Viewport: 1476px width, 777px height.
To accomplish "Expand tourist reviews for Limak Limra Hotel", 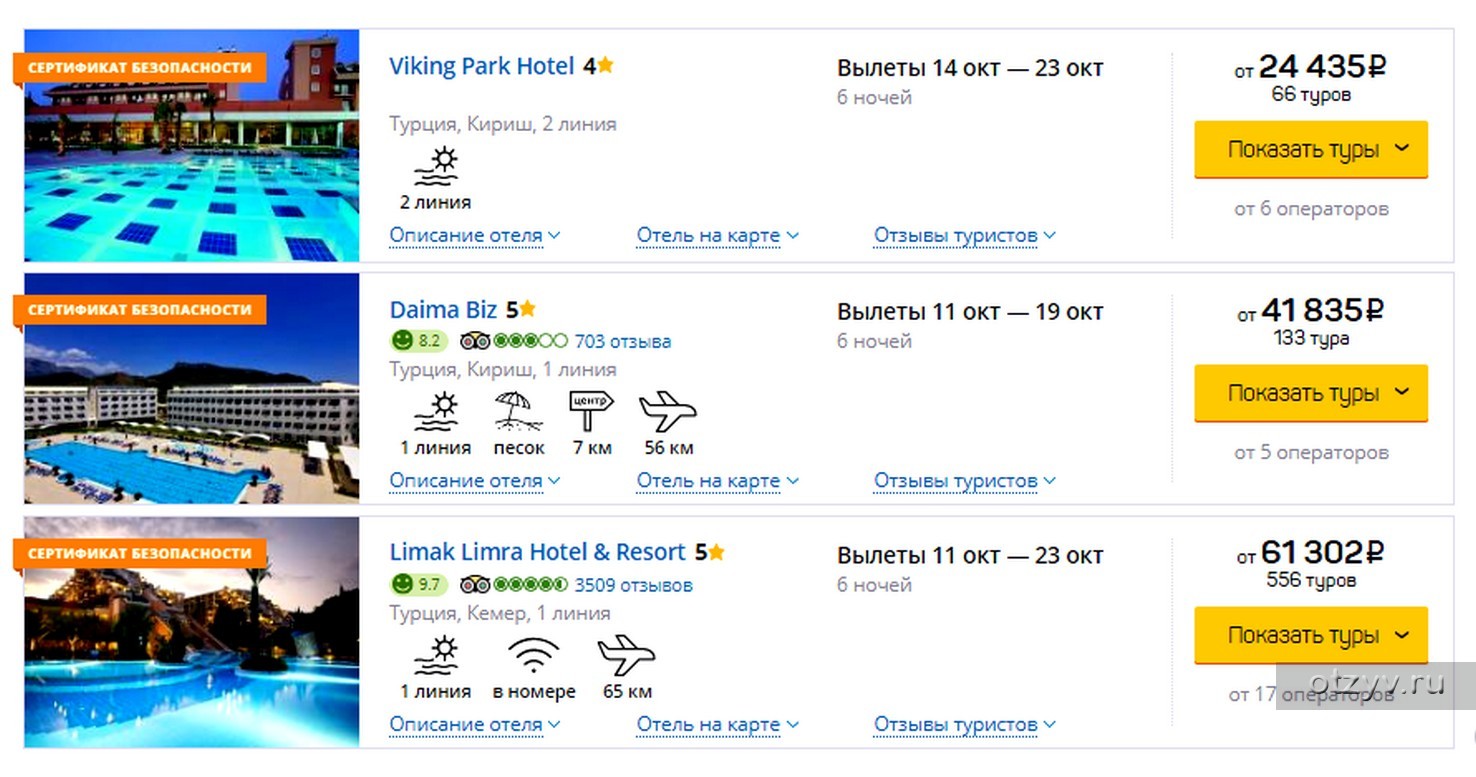I will pyautogui.click(x=964, y=724).
